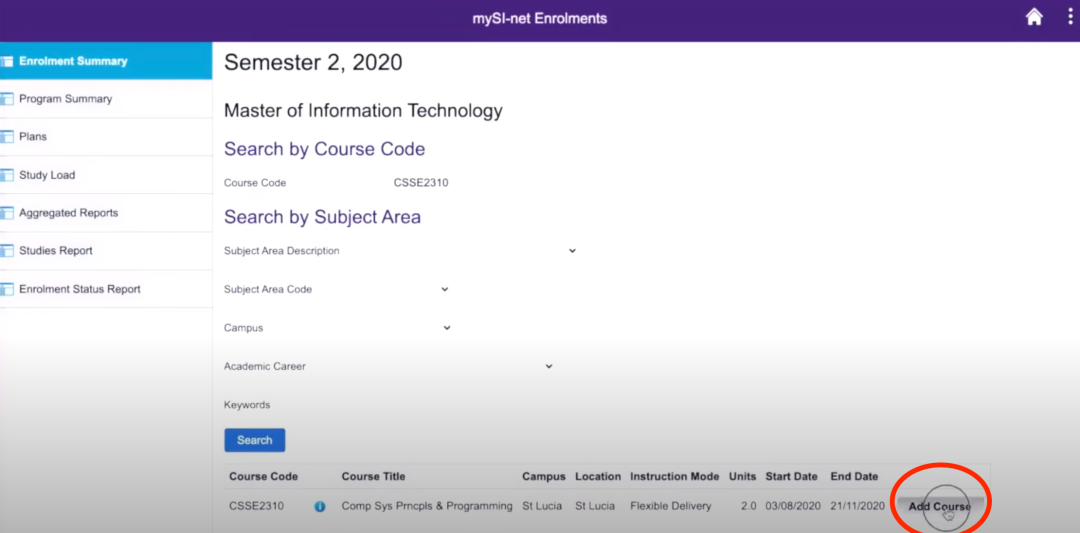This screenshot has width=1080, height=533.
Task: Click the info icon beside CSSE2310
Action: tap(320, 507)
